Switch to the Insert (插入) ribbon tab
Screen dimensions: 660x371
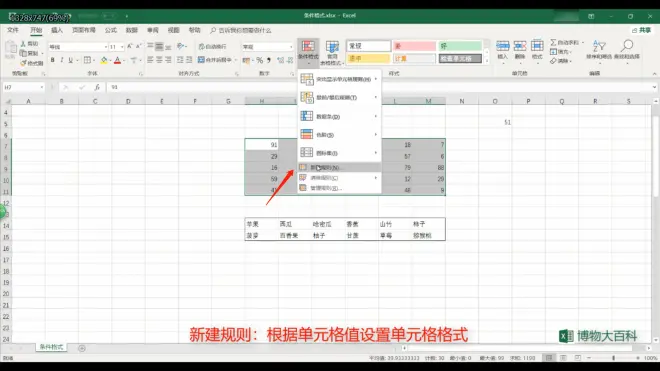57,30
